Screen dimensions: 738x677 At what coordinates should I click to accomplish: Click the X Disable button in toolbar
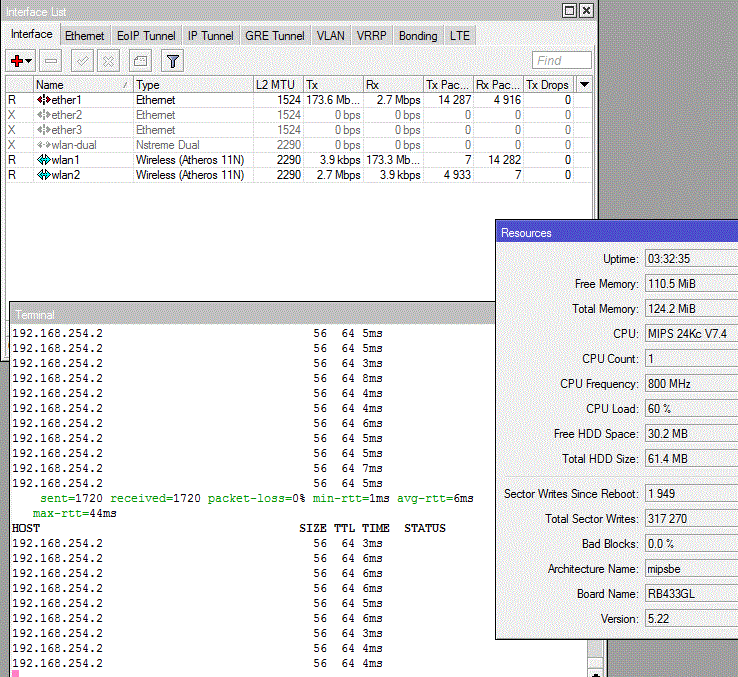point(108,61)
